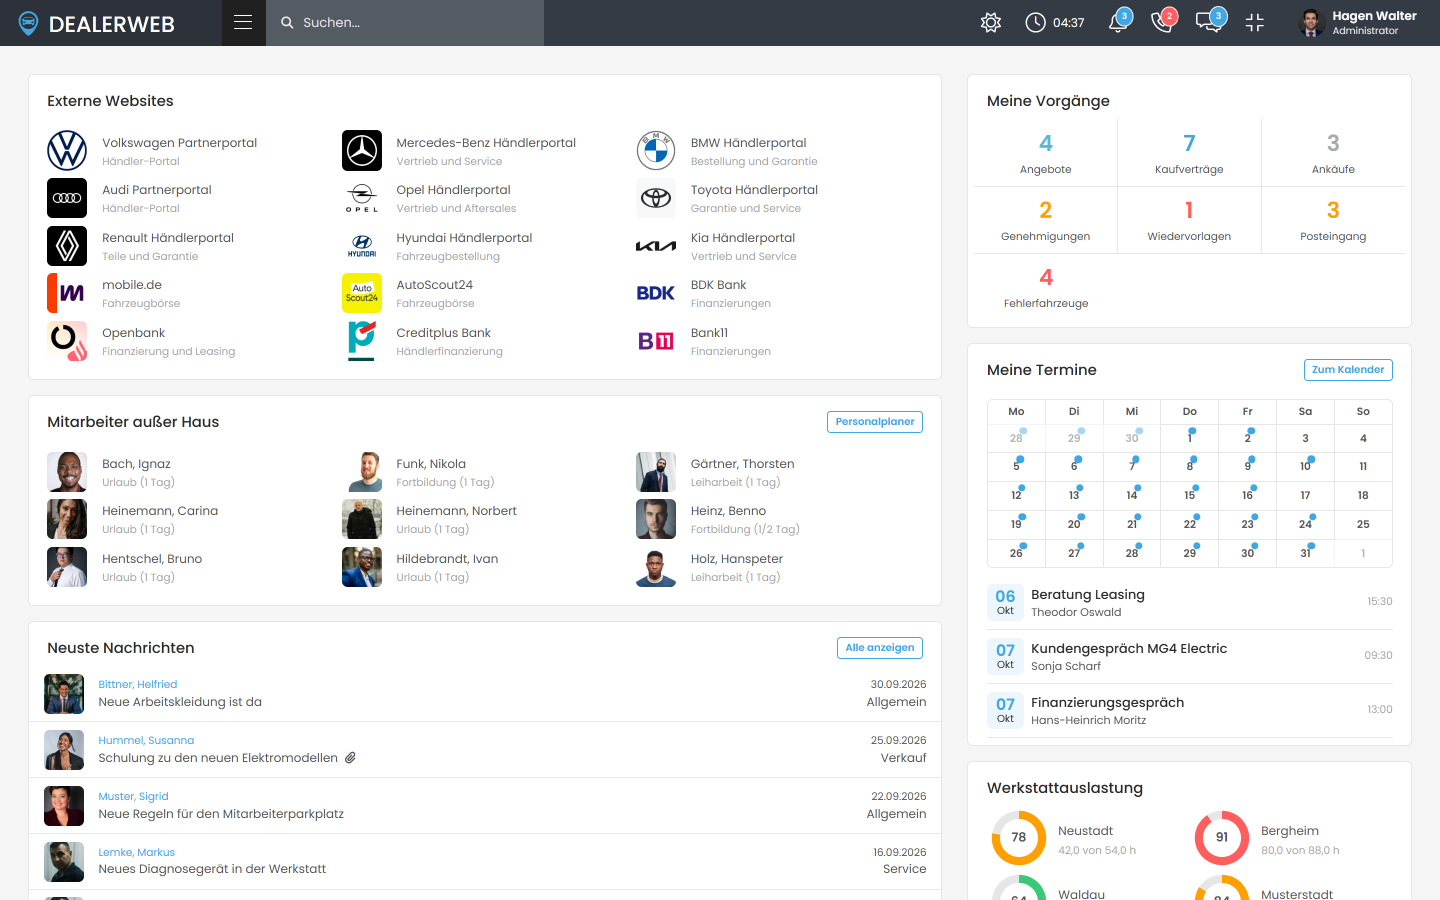Image resolution: width=1440 pixels, height=900 pixels.
Task: Click the Neustadt workload gauge showing 78
Action: (x=1018, y=838)
